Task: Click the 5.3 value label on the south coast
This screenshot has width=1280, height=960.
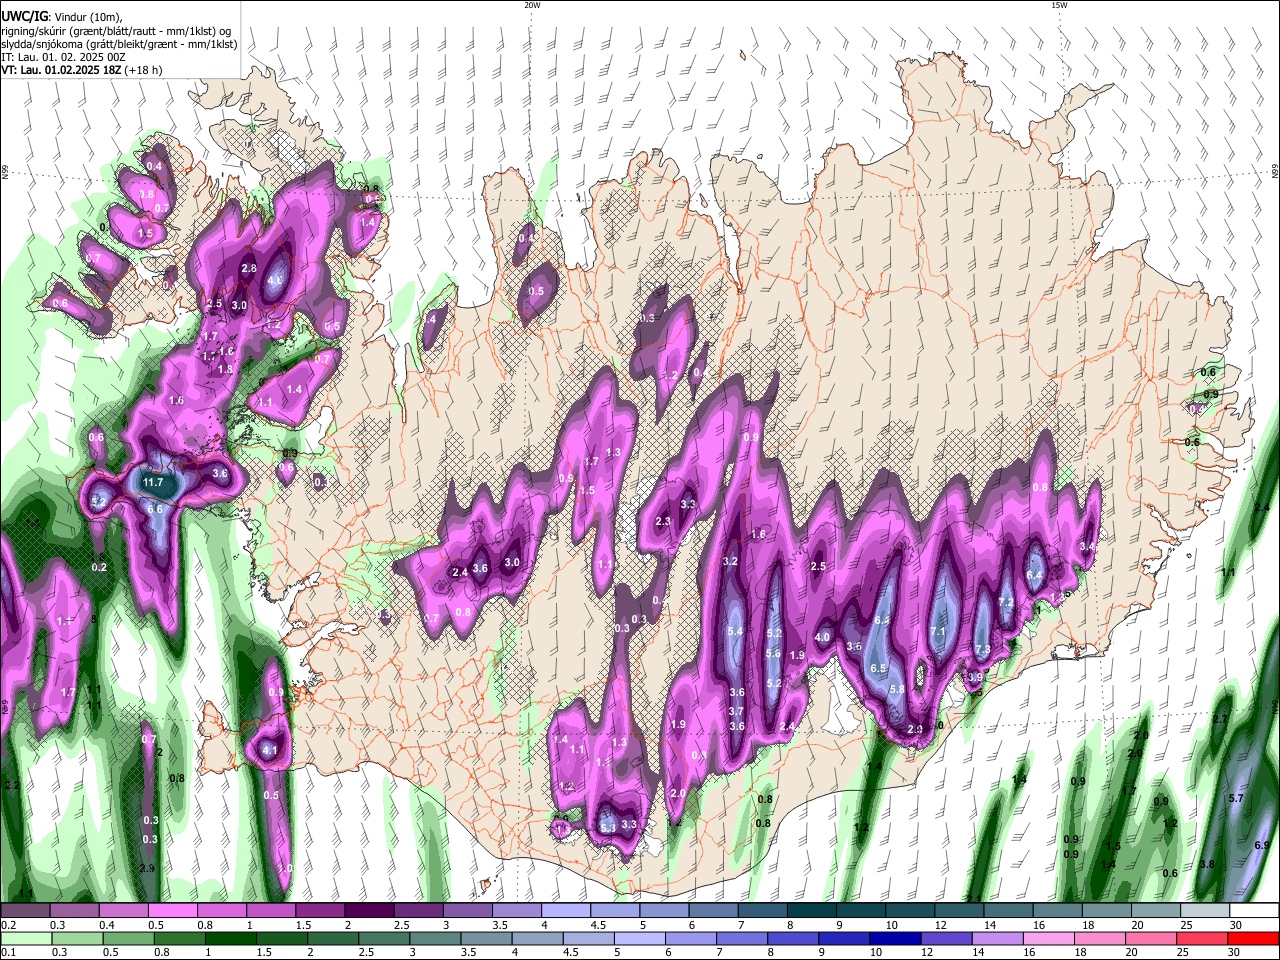Action: pyautogui.click(x=607, y=828)
